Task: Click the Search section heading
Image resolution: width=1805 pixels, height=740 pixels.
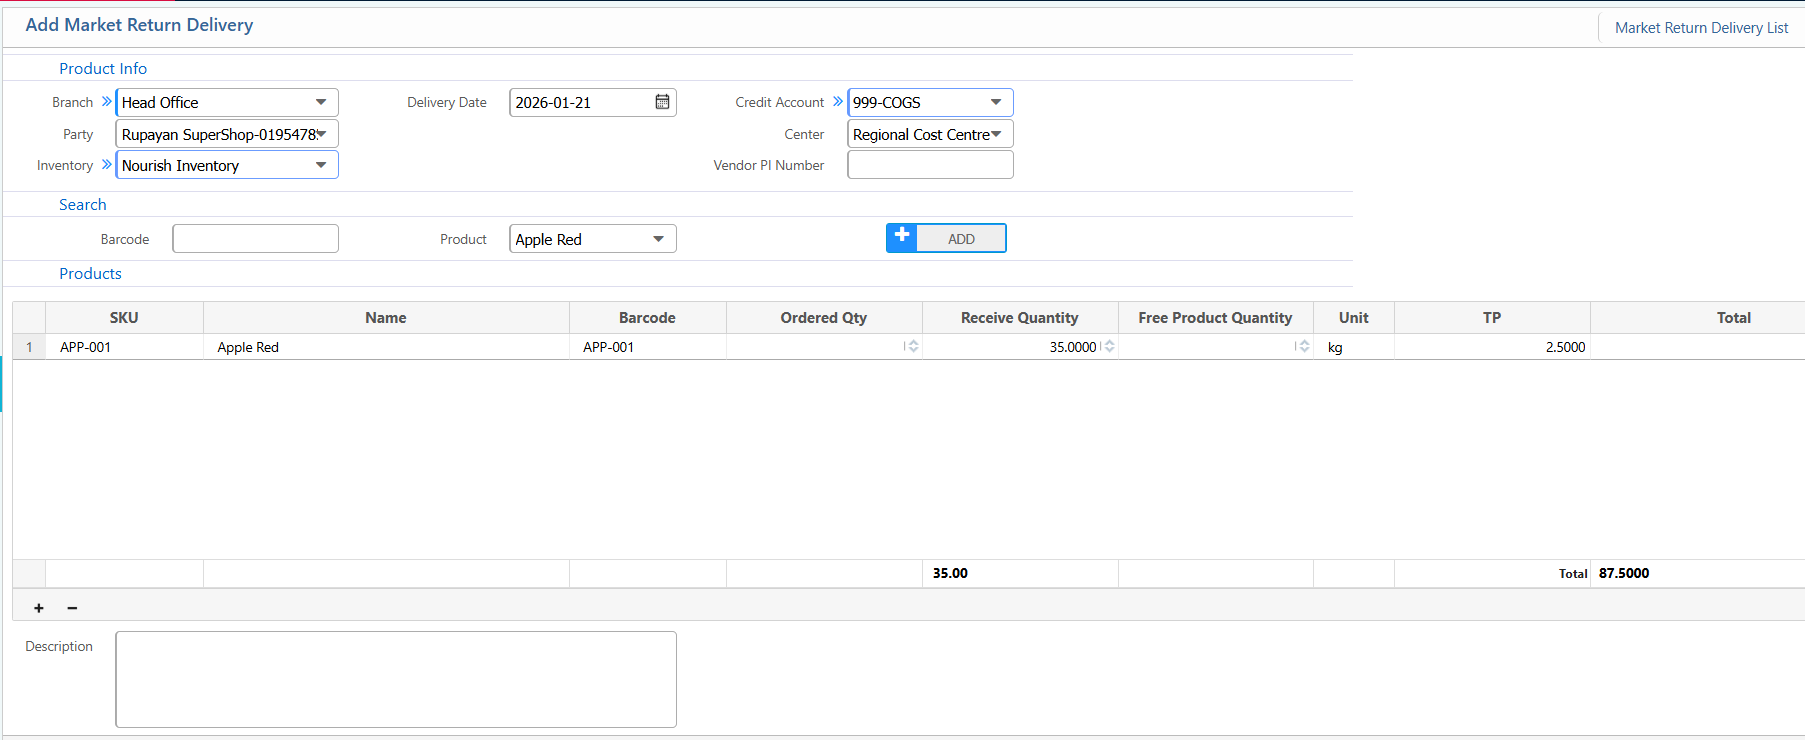Action: click(x=83, y=204)
